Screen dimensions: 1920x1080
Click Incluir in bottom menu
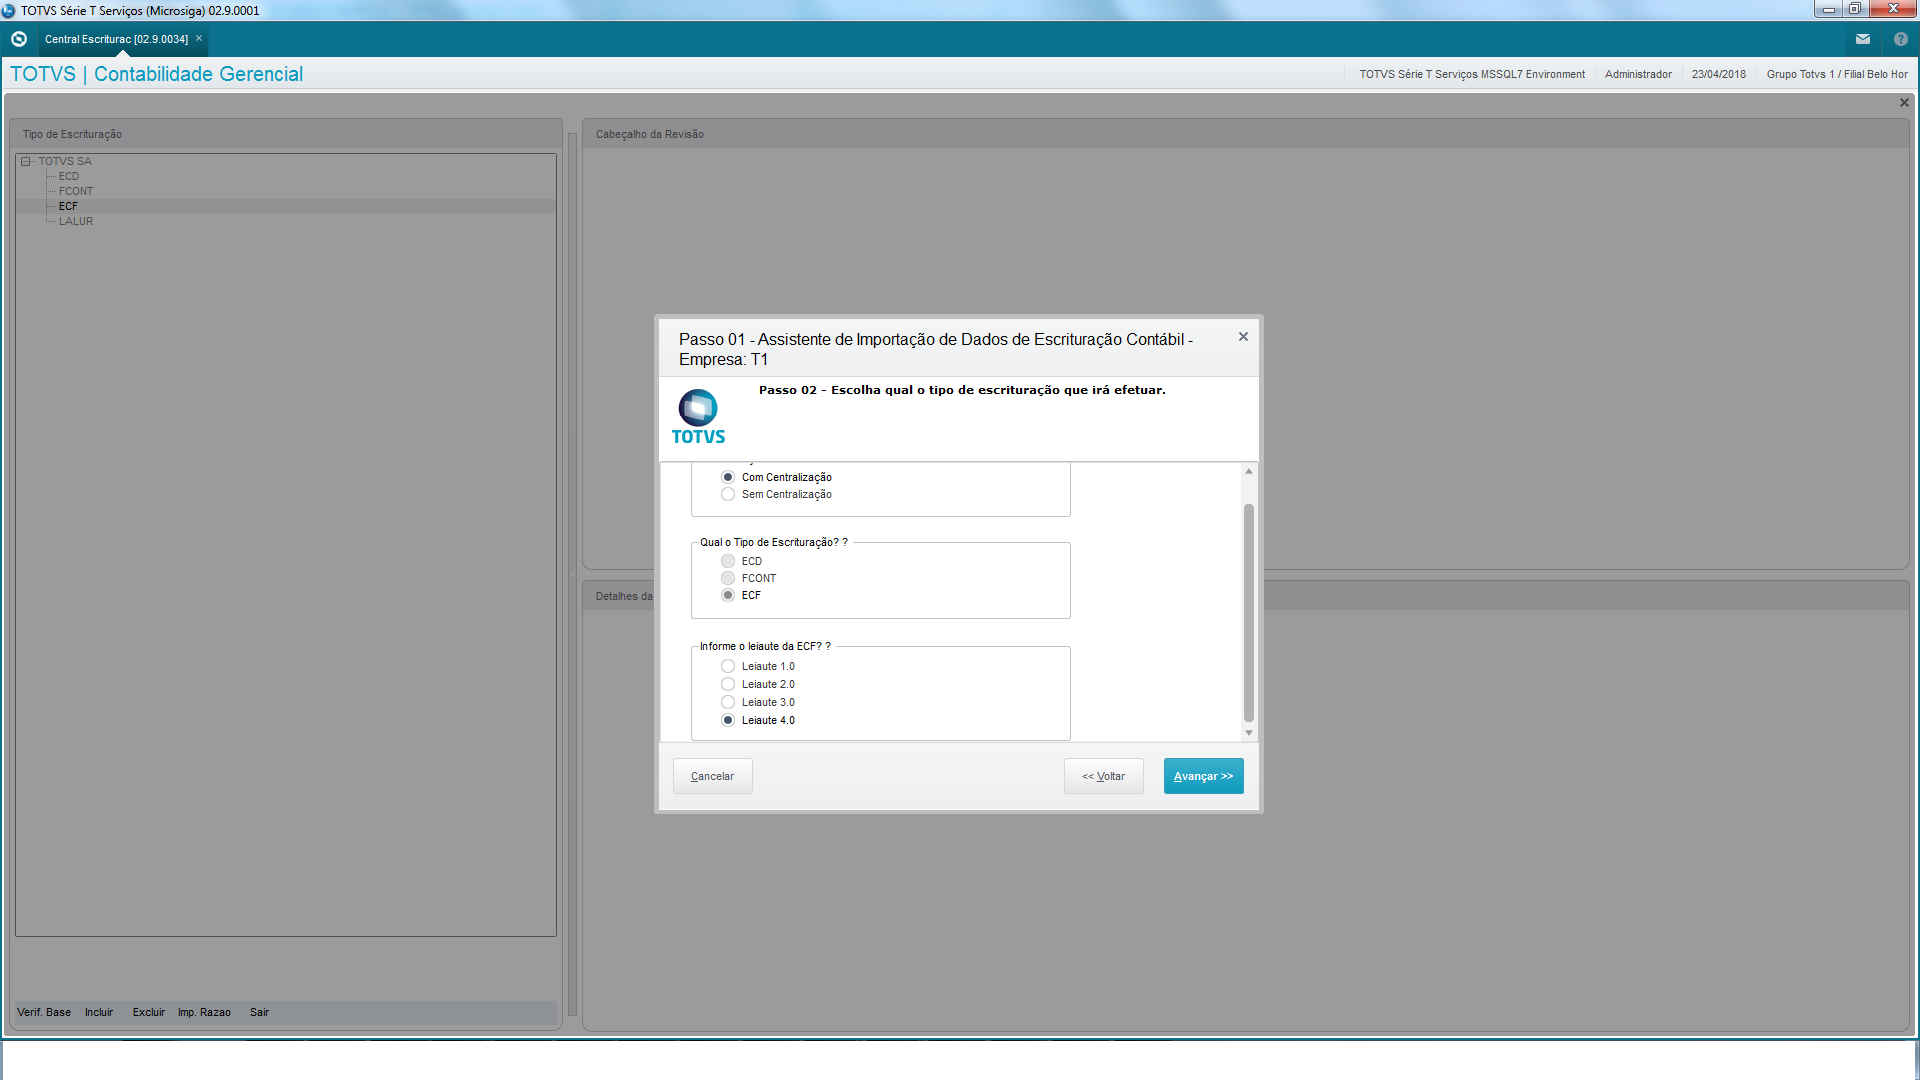tap(99, 1013)
